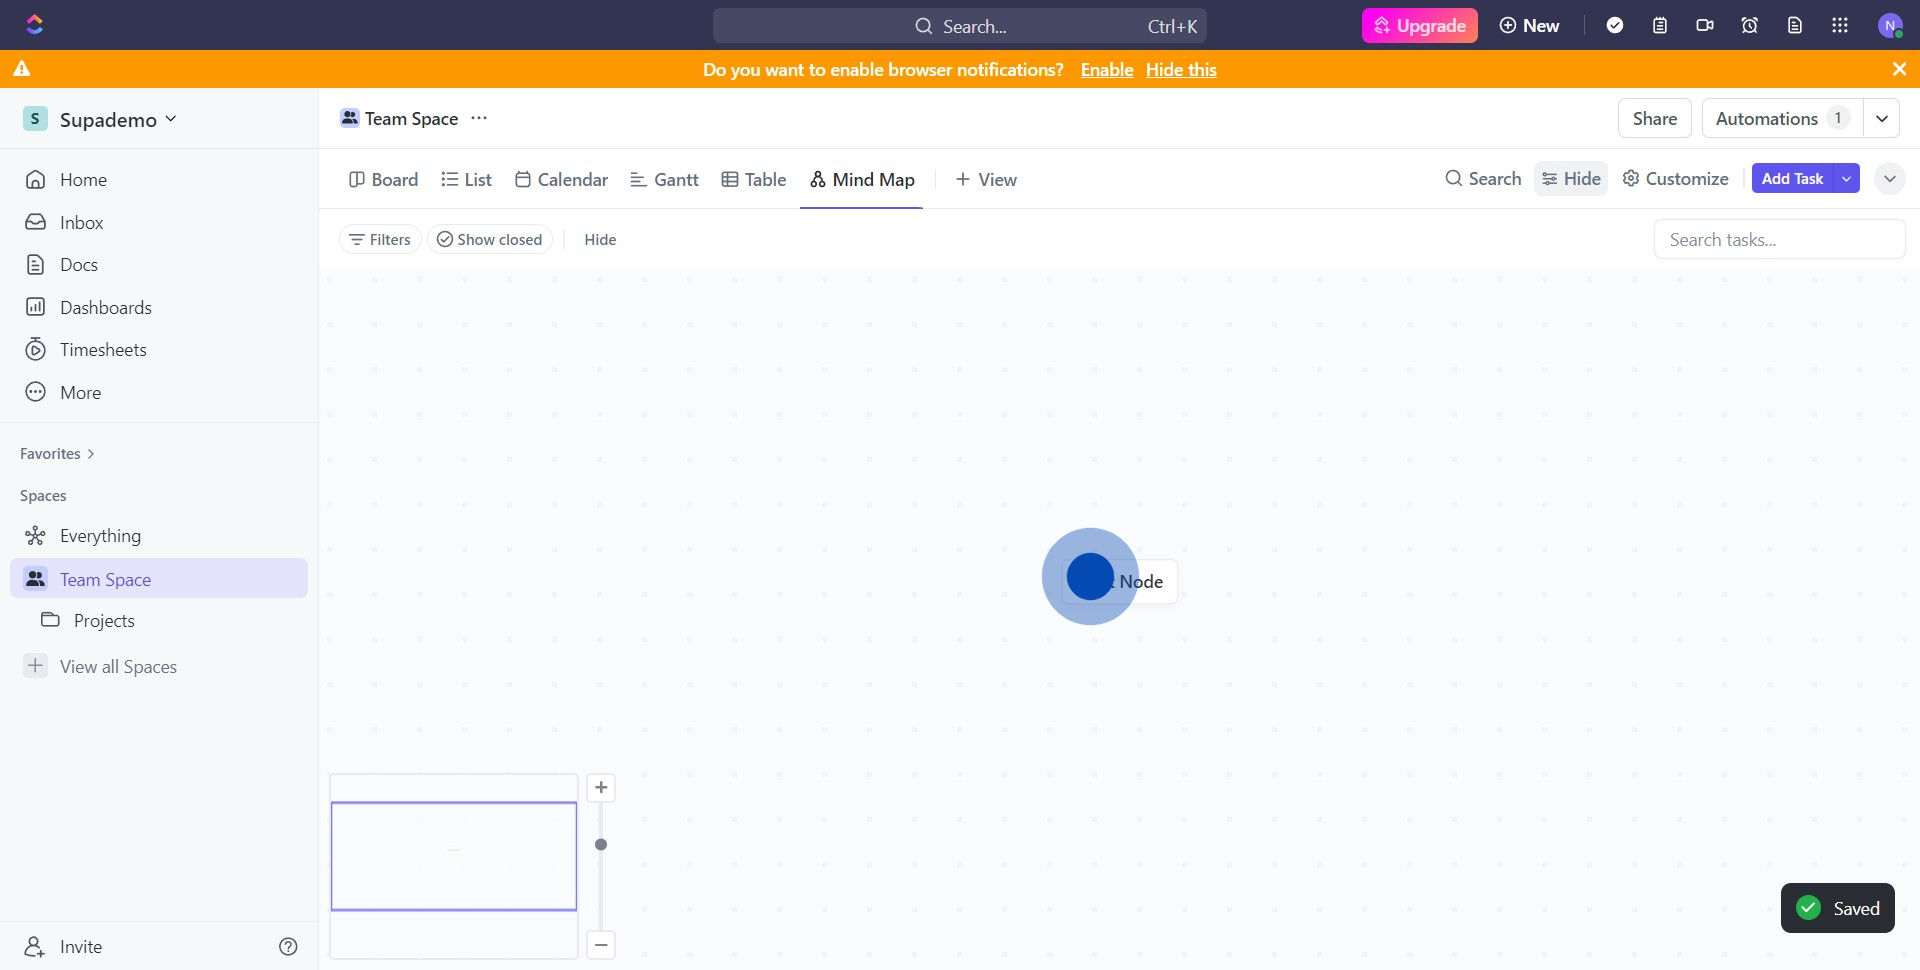Expand Favorites section
Image resolution: width=1920 pixels, height=970 pixels.
(57, 454)
